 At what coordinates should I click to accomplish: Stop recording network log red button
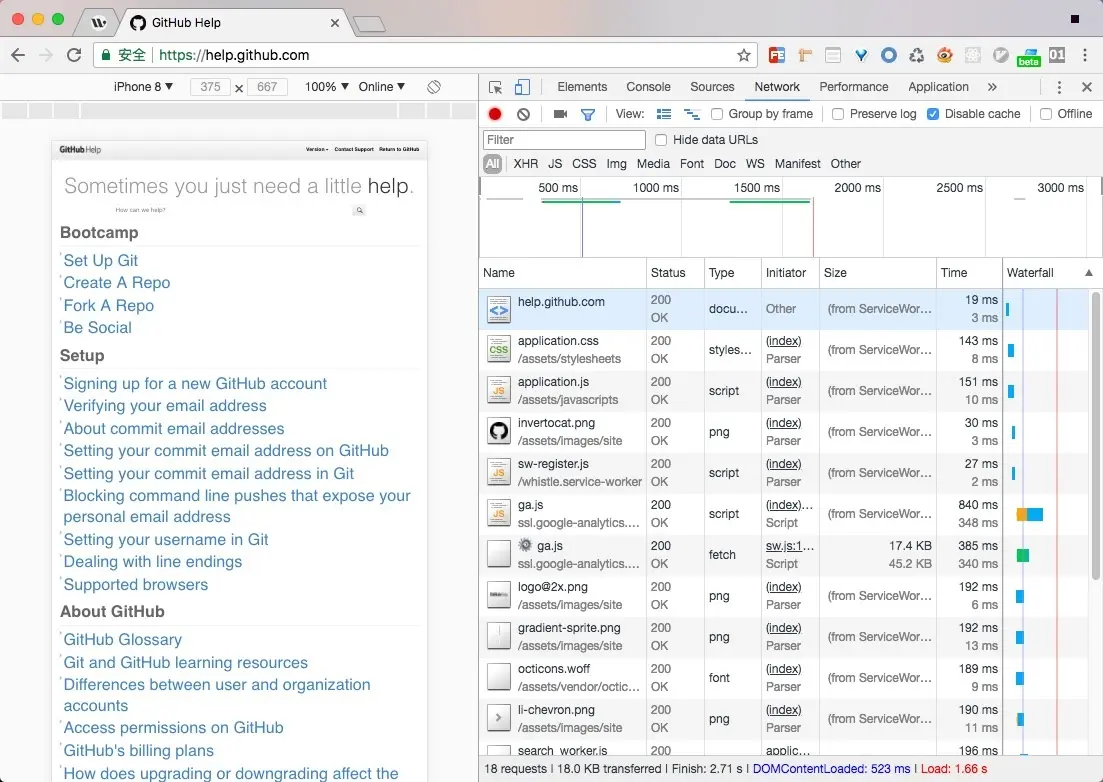pos(495,114)
